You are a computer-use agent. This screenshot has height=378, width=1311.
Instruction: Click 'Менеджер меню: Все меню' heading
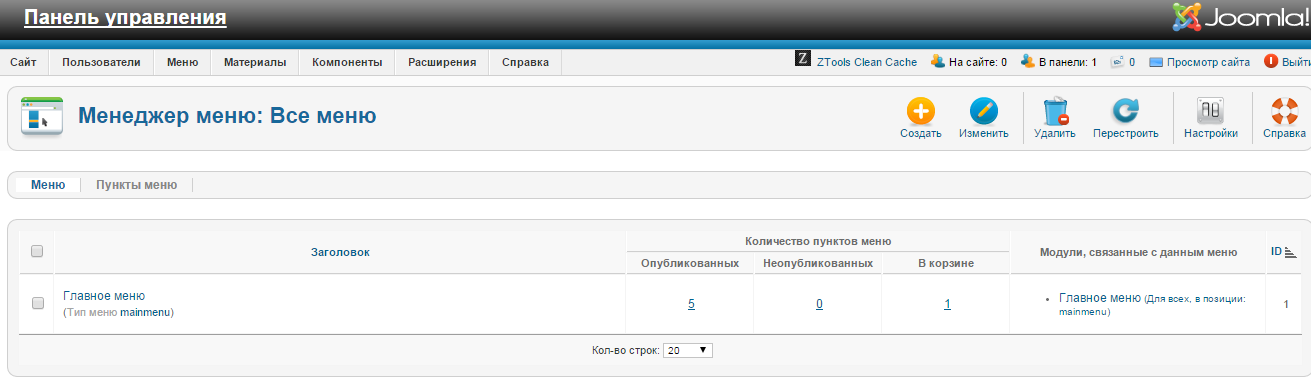(x=227, y=116)
